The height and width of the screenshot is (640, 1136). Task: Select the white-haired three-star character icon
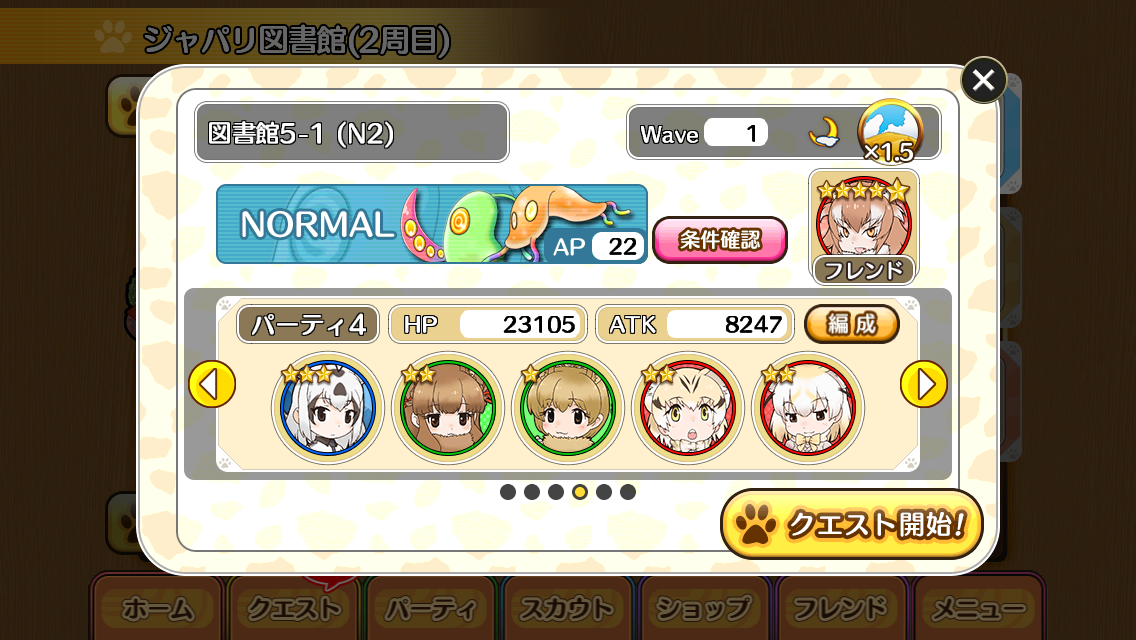pyautogui.click(x=327, y=408)
